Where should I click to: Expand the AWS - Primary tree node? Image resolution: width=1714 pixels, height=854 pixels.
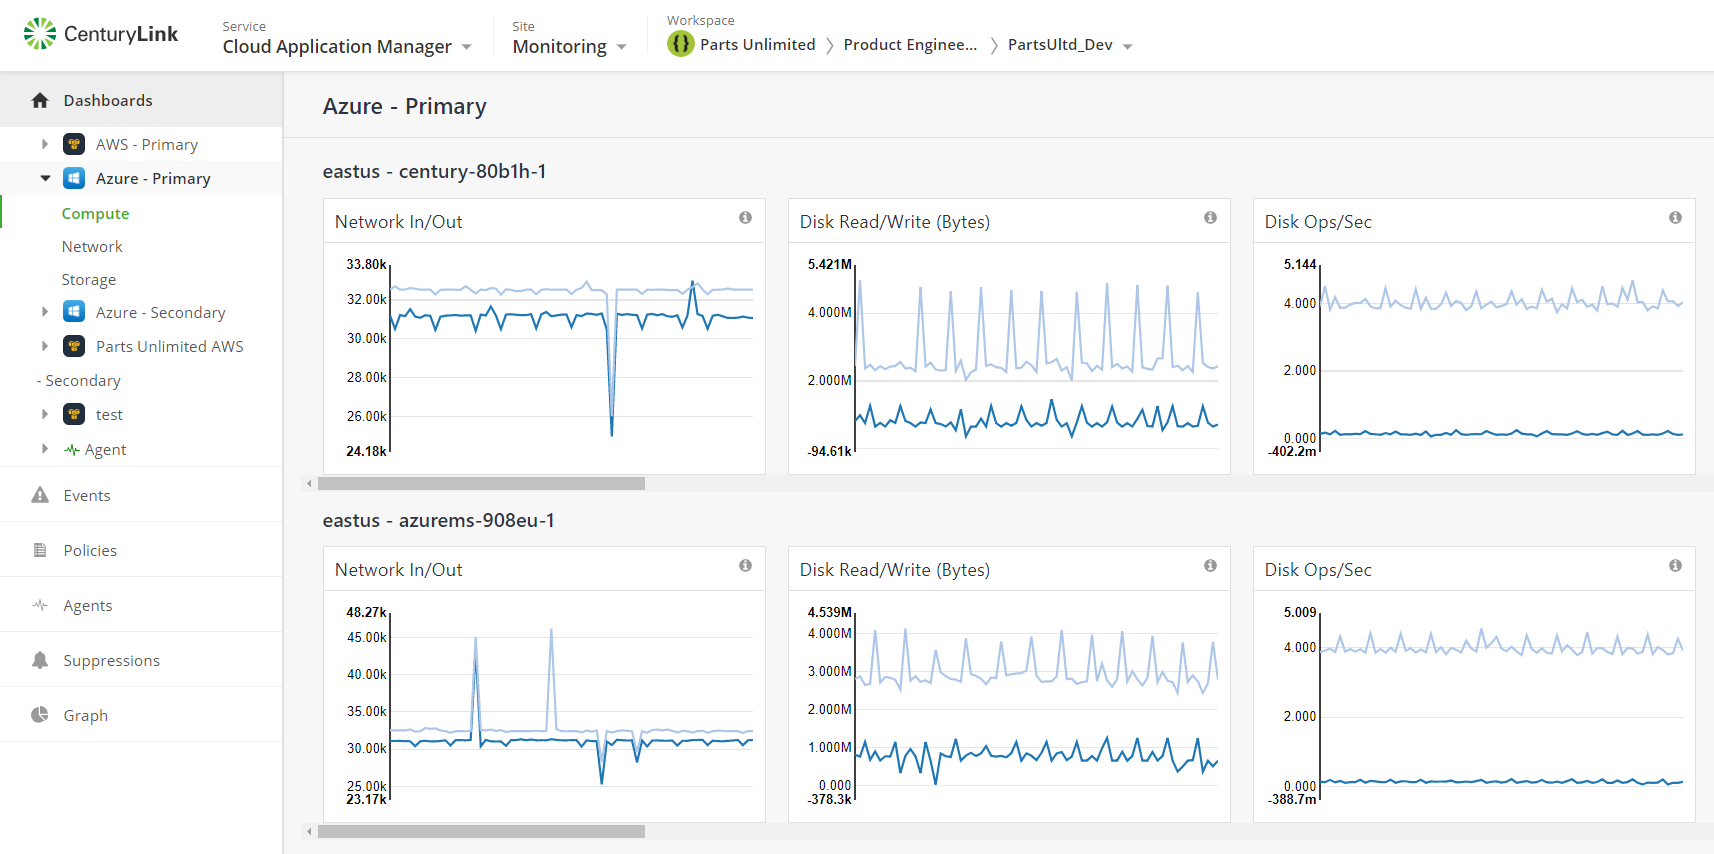coord(45,144)
